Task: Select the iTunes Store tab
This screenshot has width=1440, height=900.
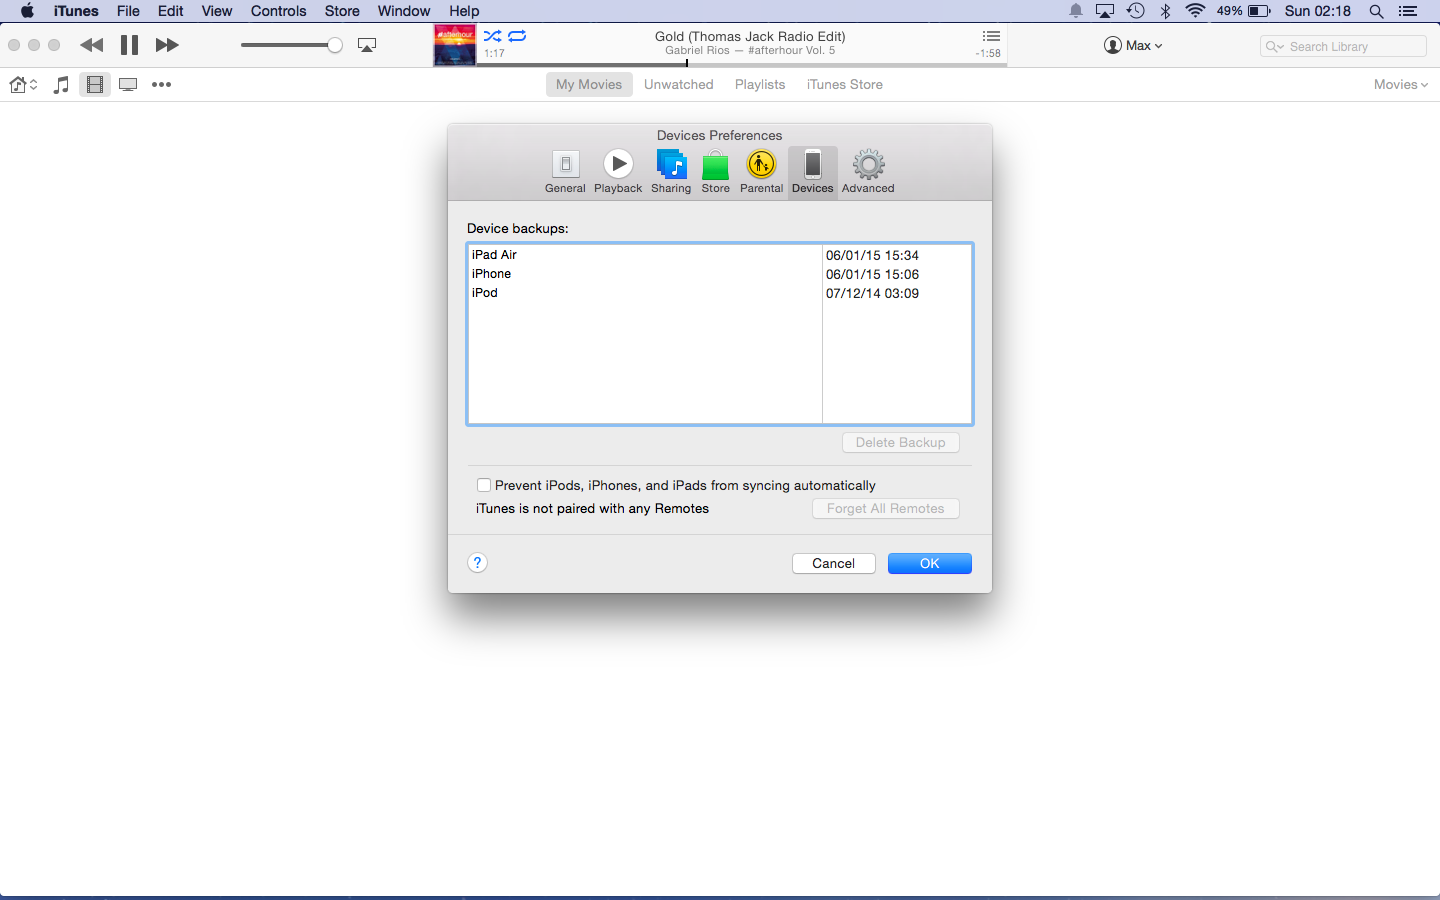Action: point(845,85)
